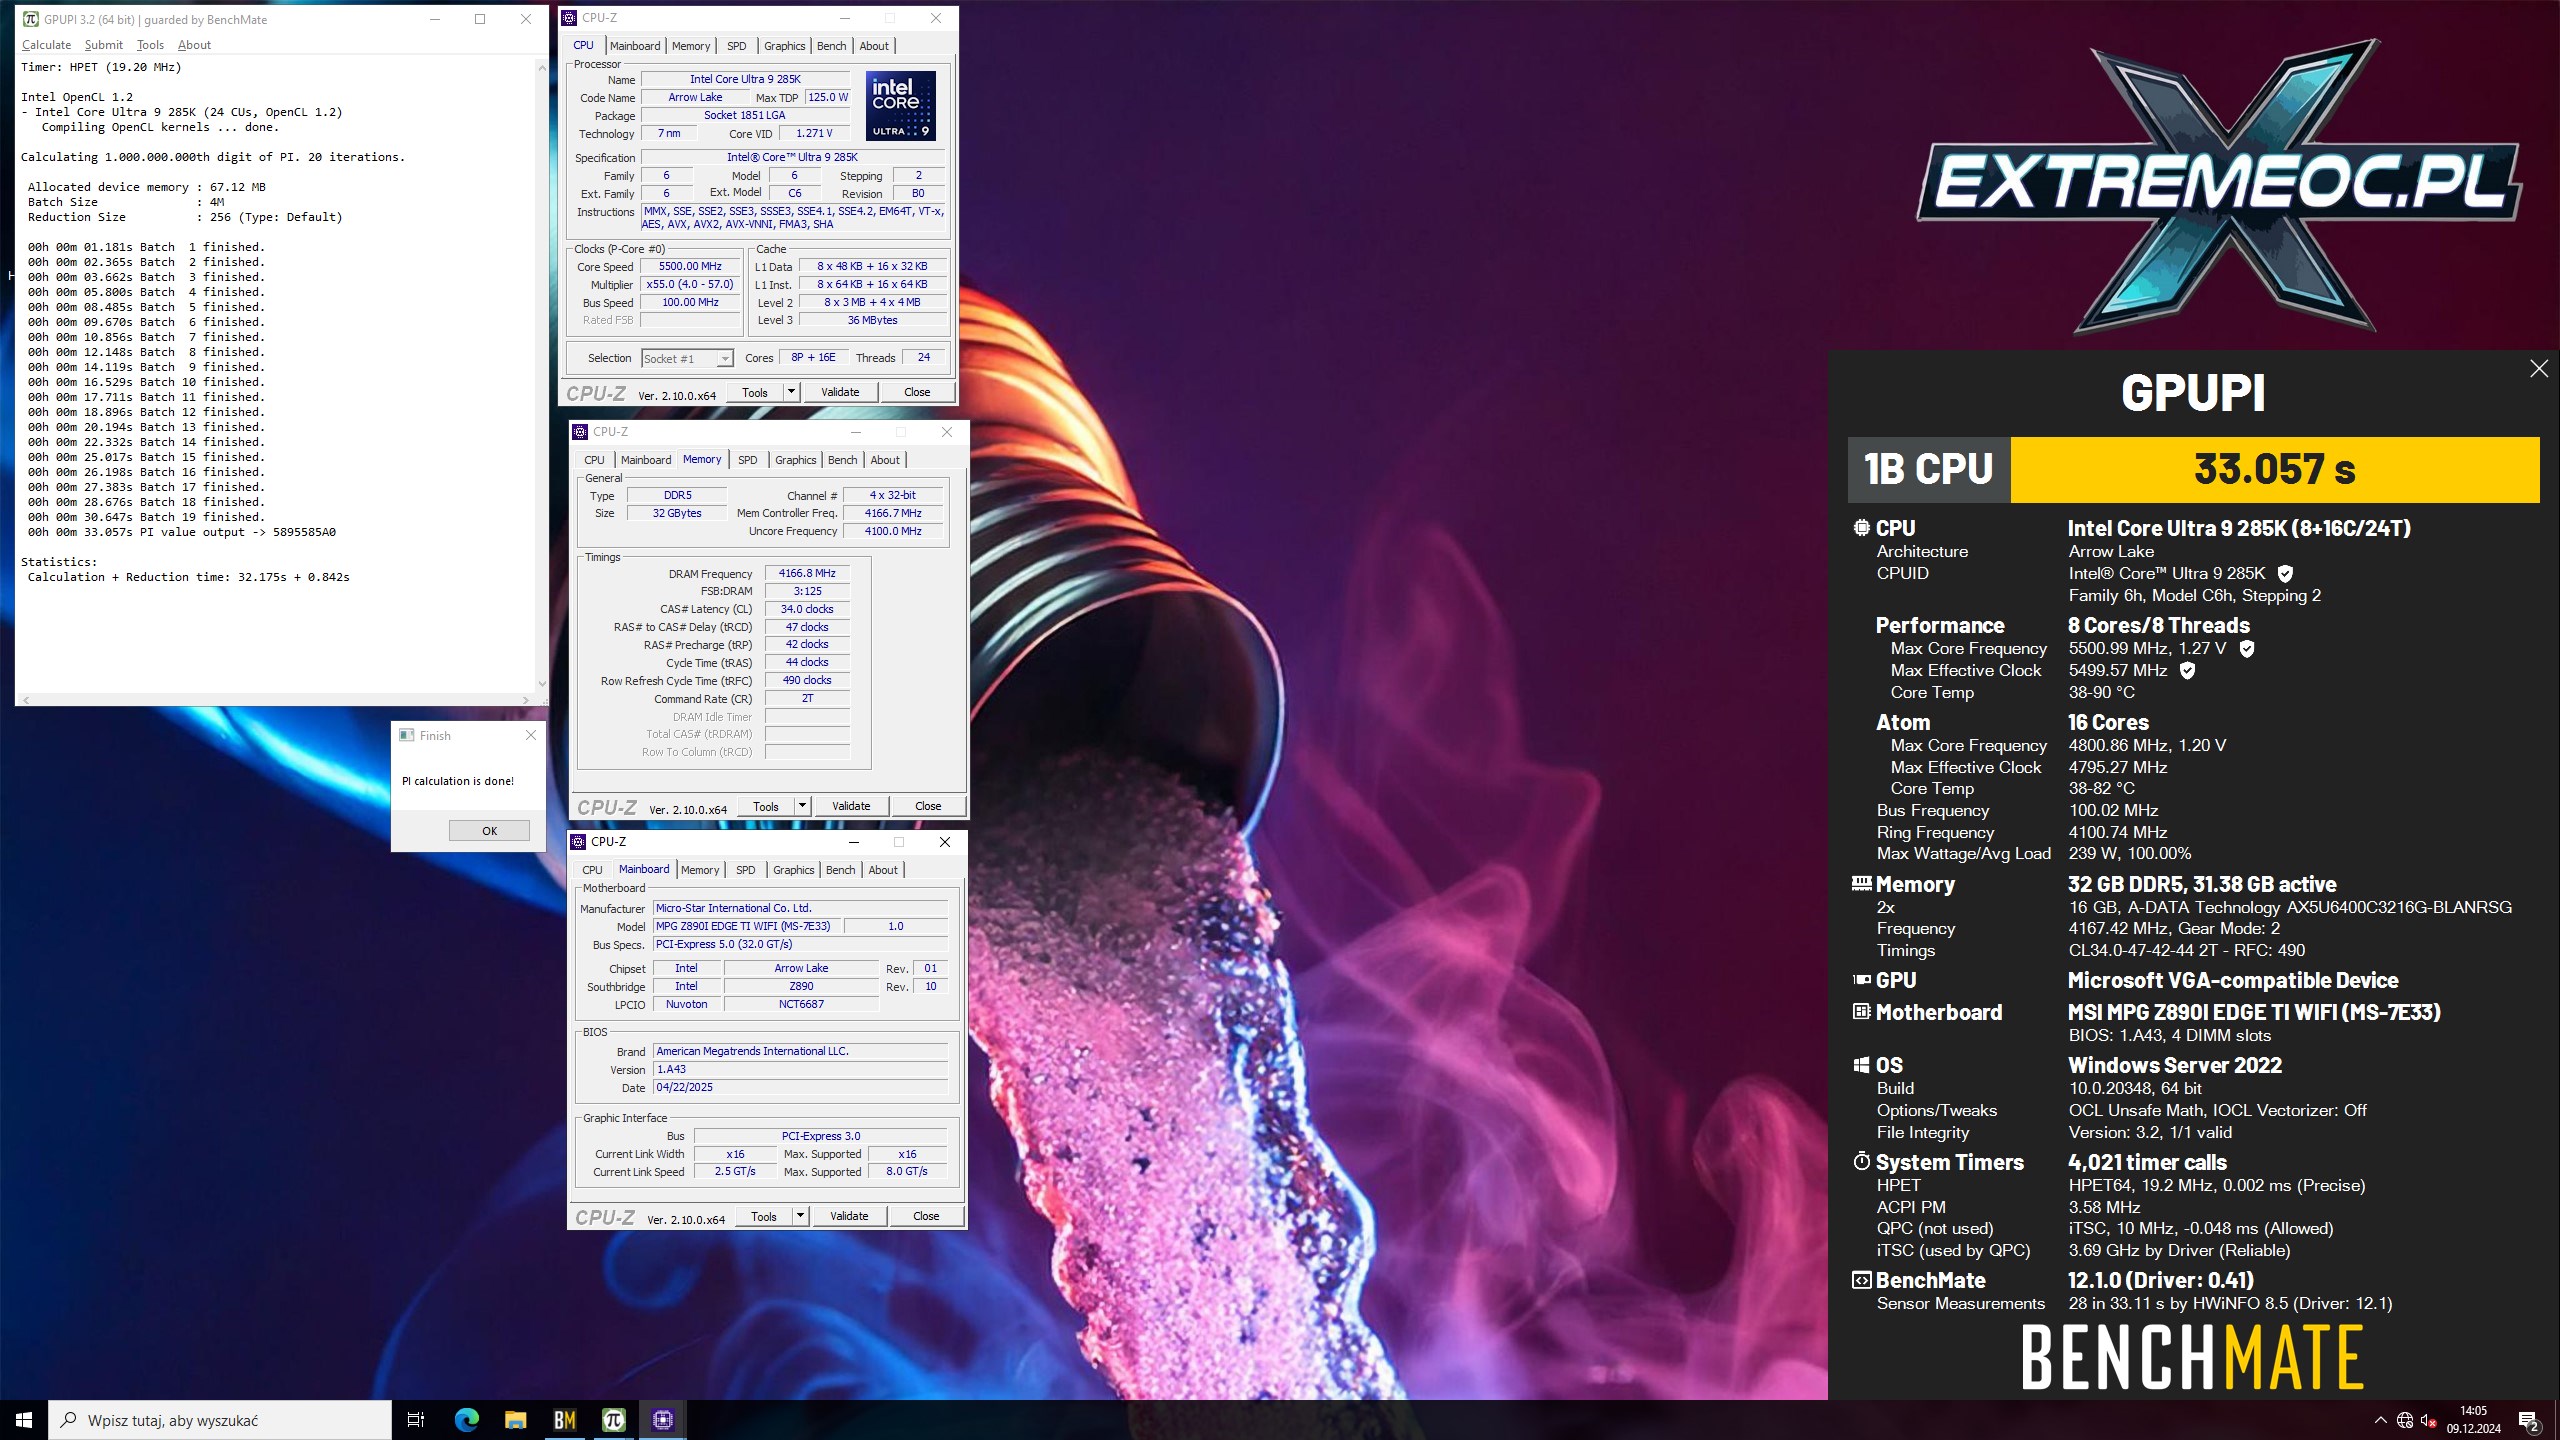Launch Microsoft Edge from the taskbar

[x=466, y=1420]
